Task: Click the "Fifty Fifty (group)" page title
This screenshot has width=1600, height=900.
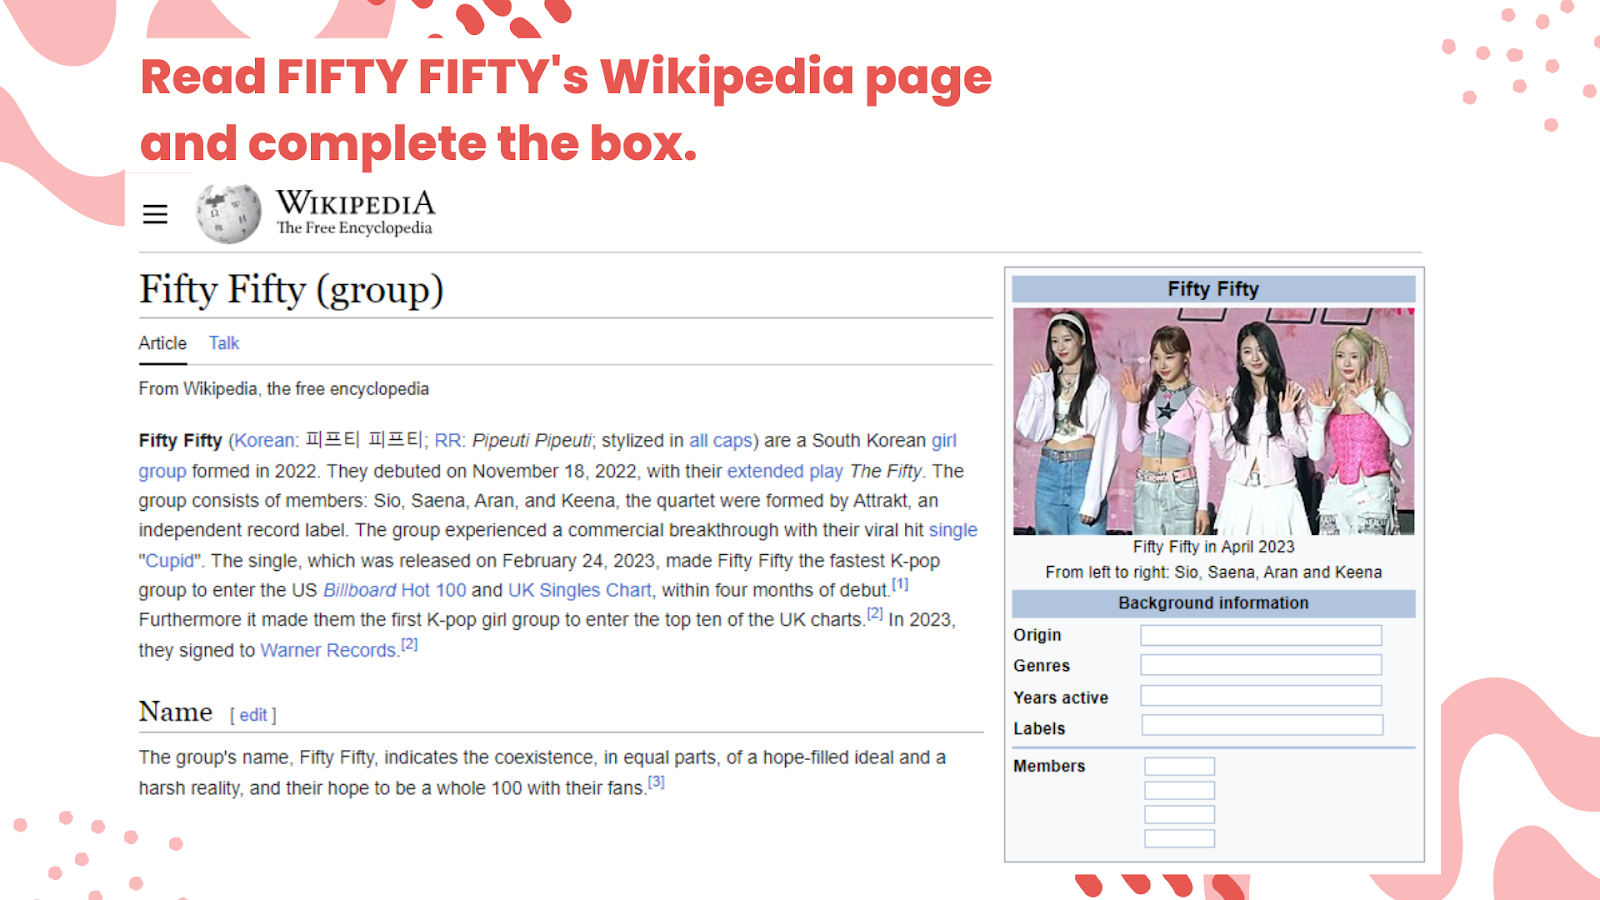Action: (x=291, y=290)
